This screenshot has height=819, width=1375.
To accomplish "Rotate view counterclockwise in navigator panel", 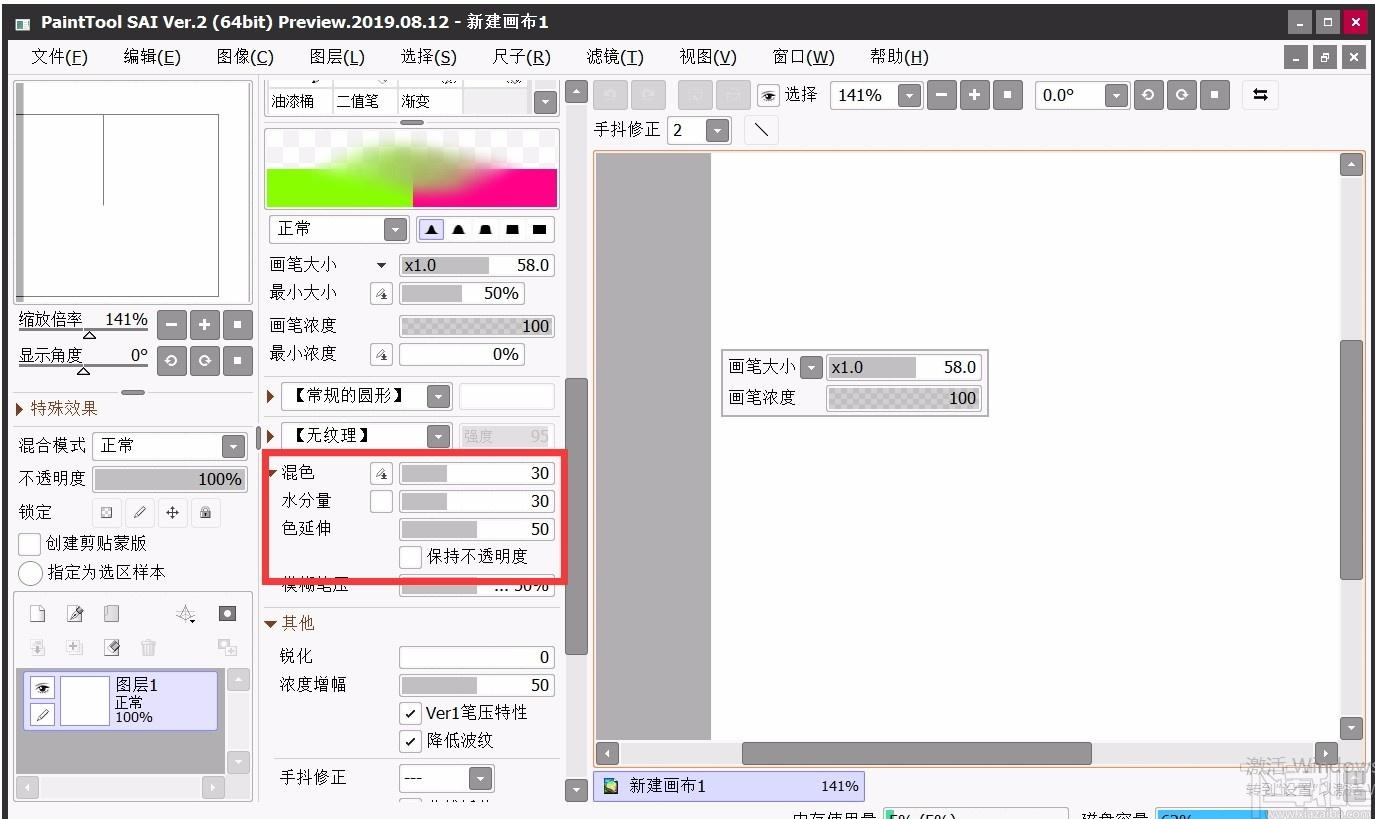I will coord(172,360).
